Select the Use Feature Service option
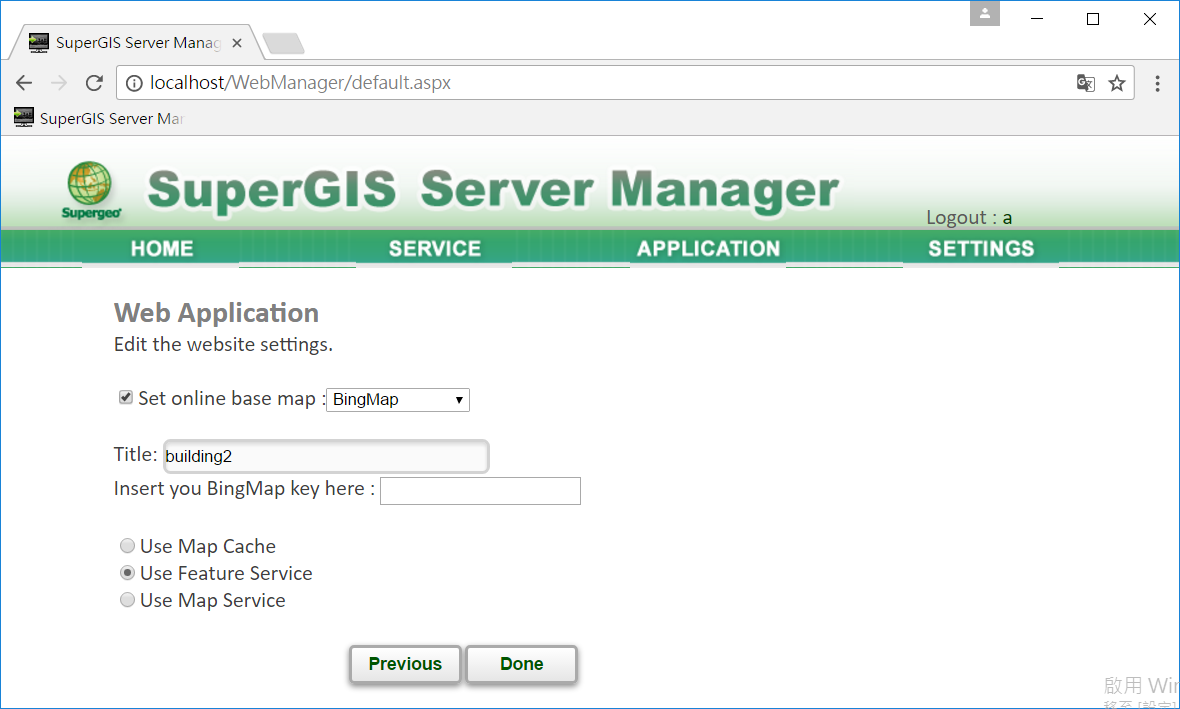The image size is (1180, 709). [x=127, y=573]
